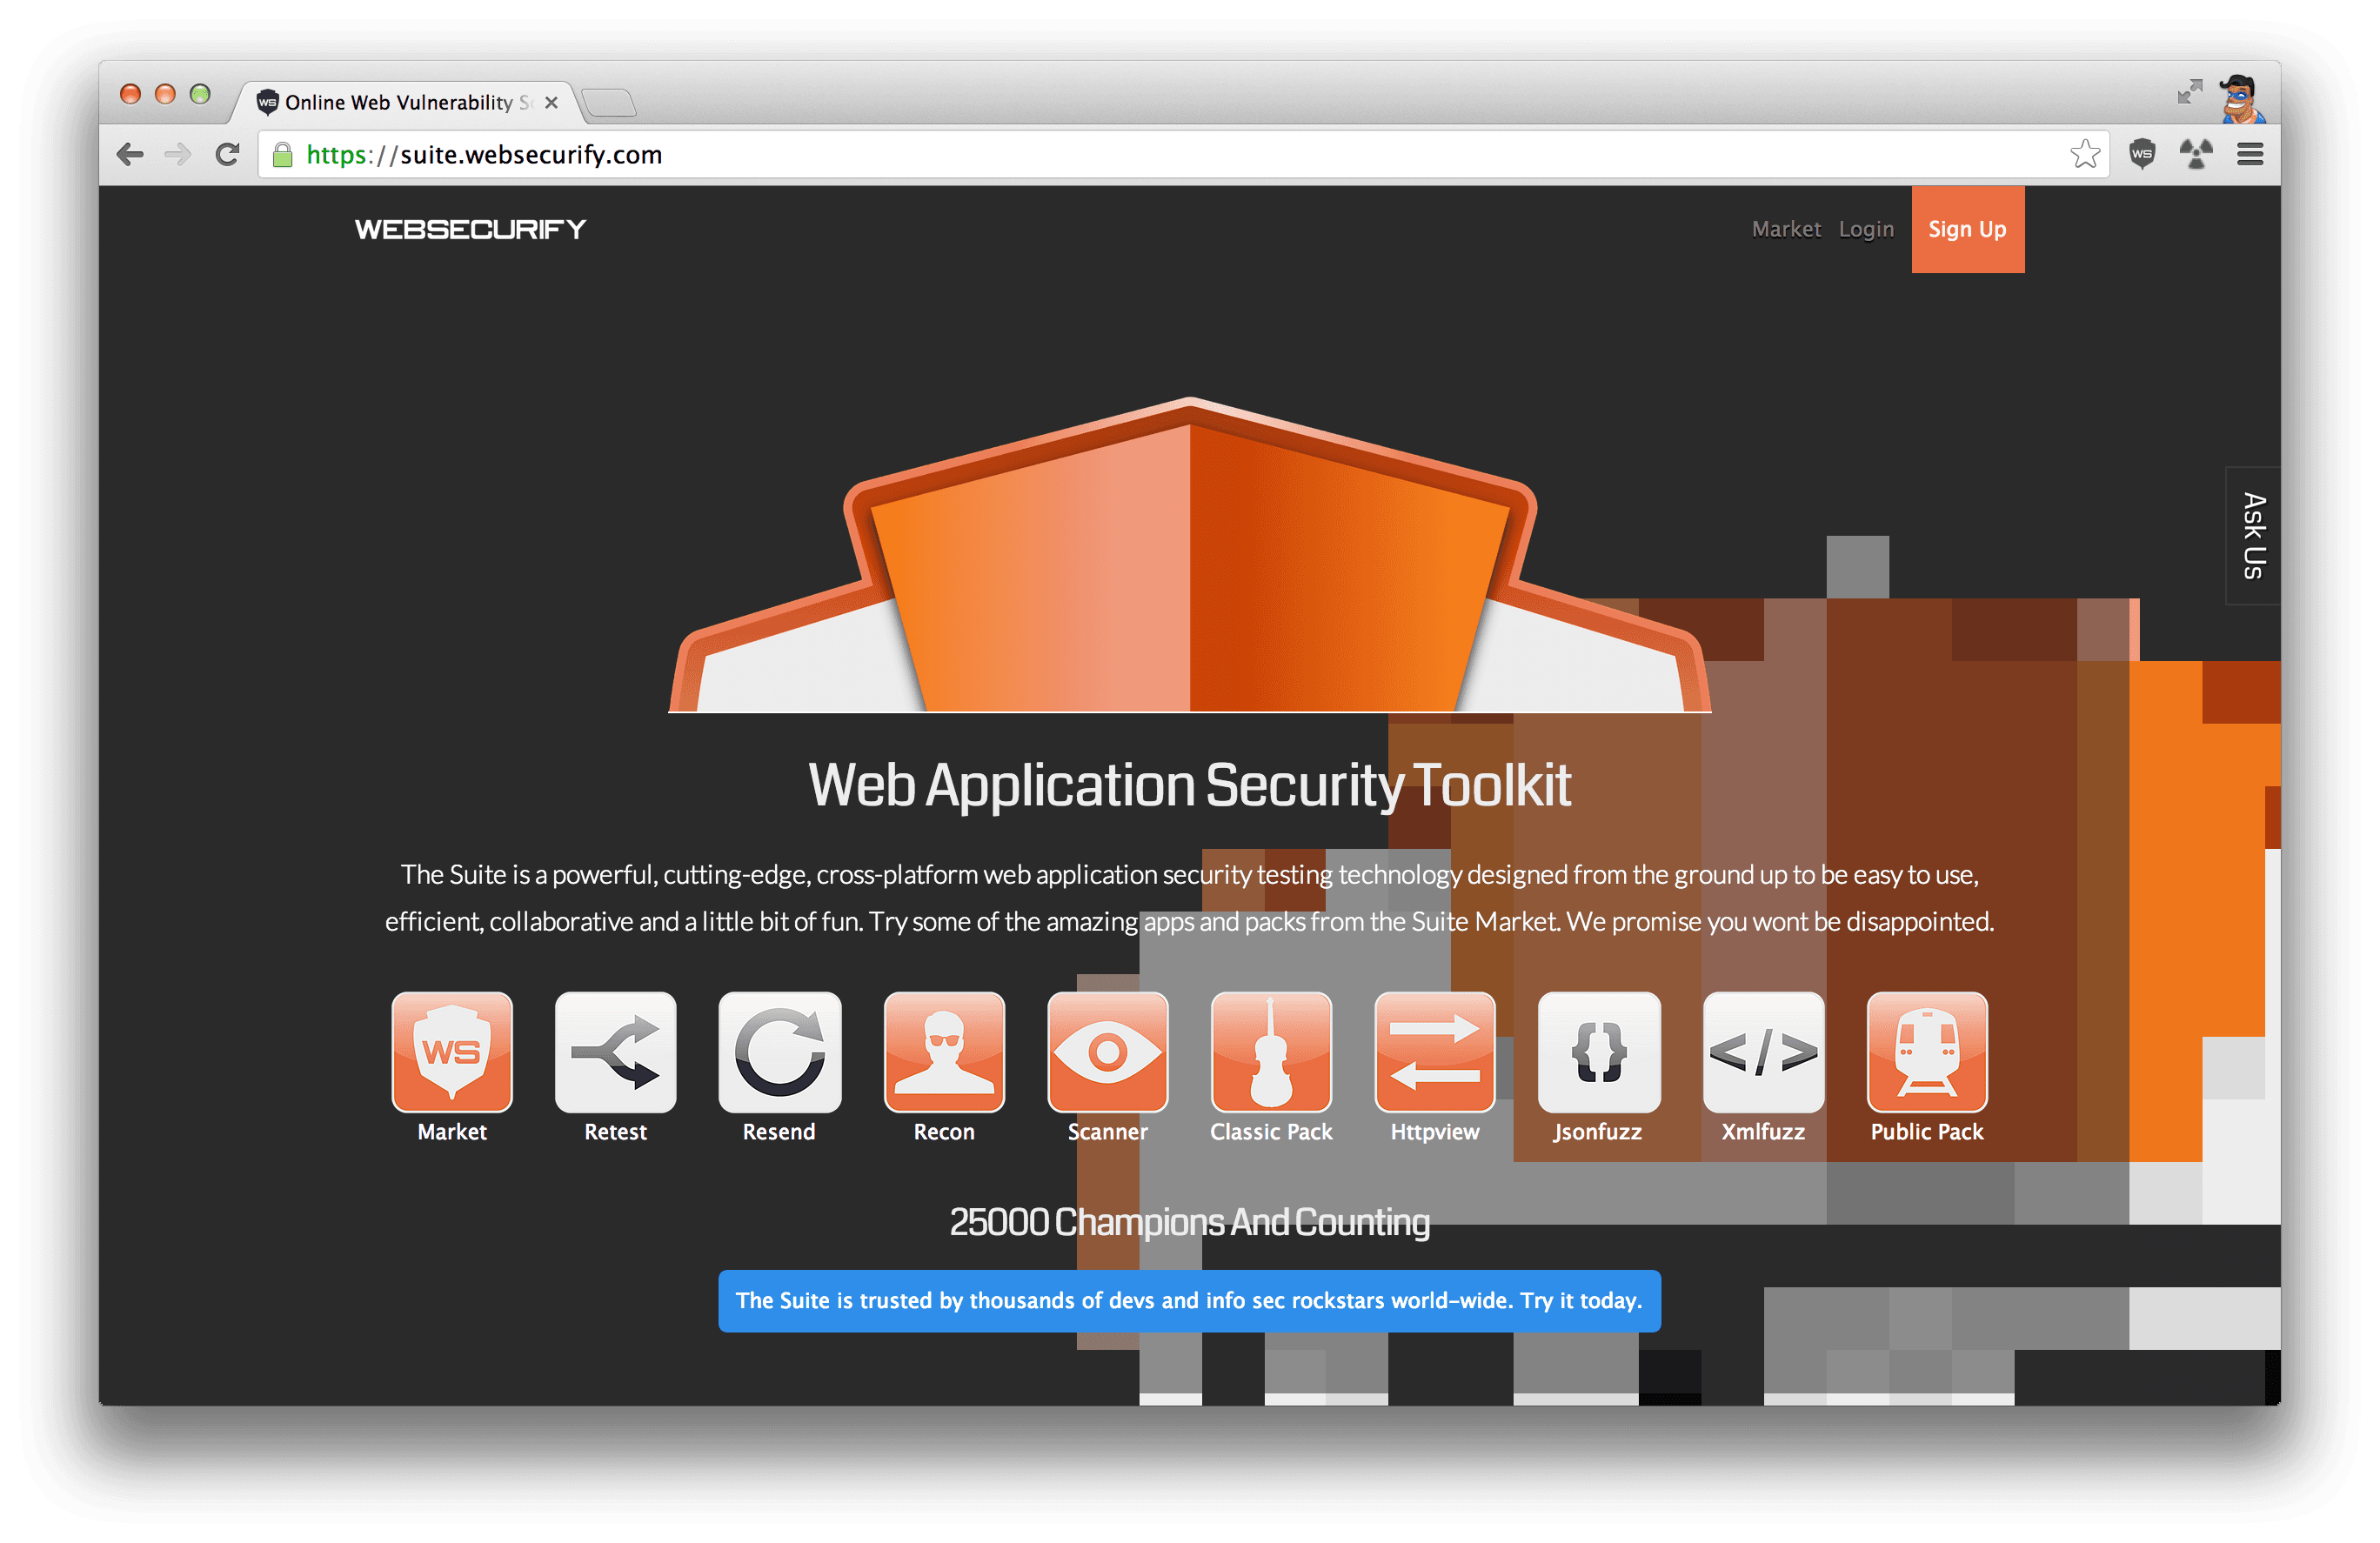Go to the Login link
Image resolution: width=2380 pixels, height=1543 pixels.
coord(1866,230)
